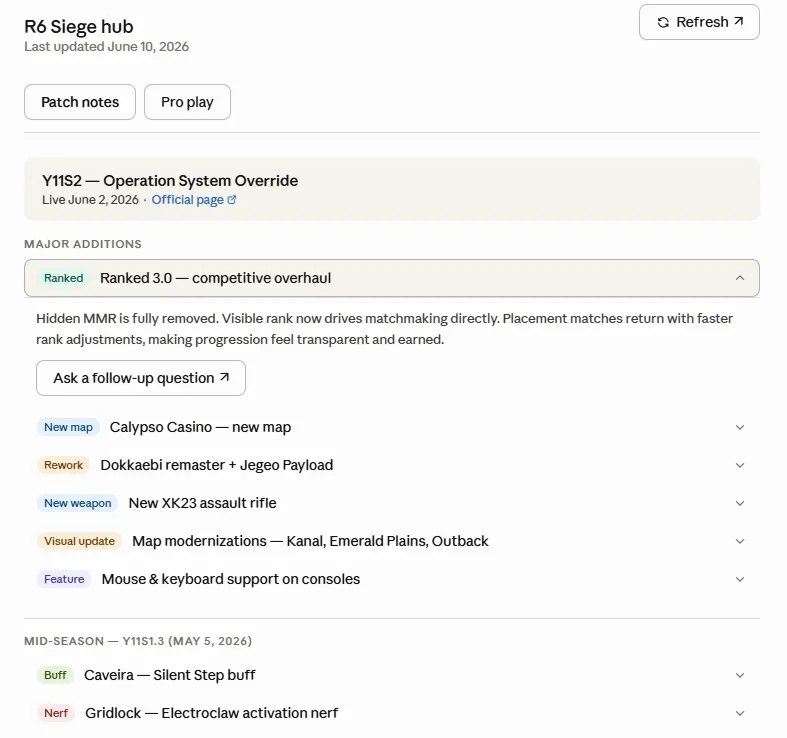Click the New weapon tag
Screen dimensions: 787x738
pyautogui.click(x=77, y=503)
